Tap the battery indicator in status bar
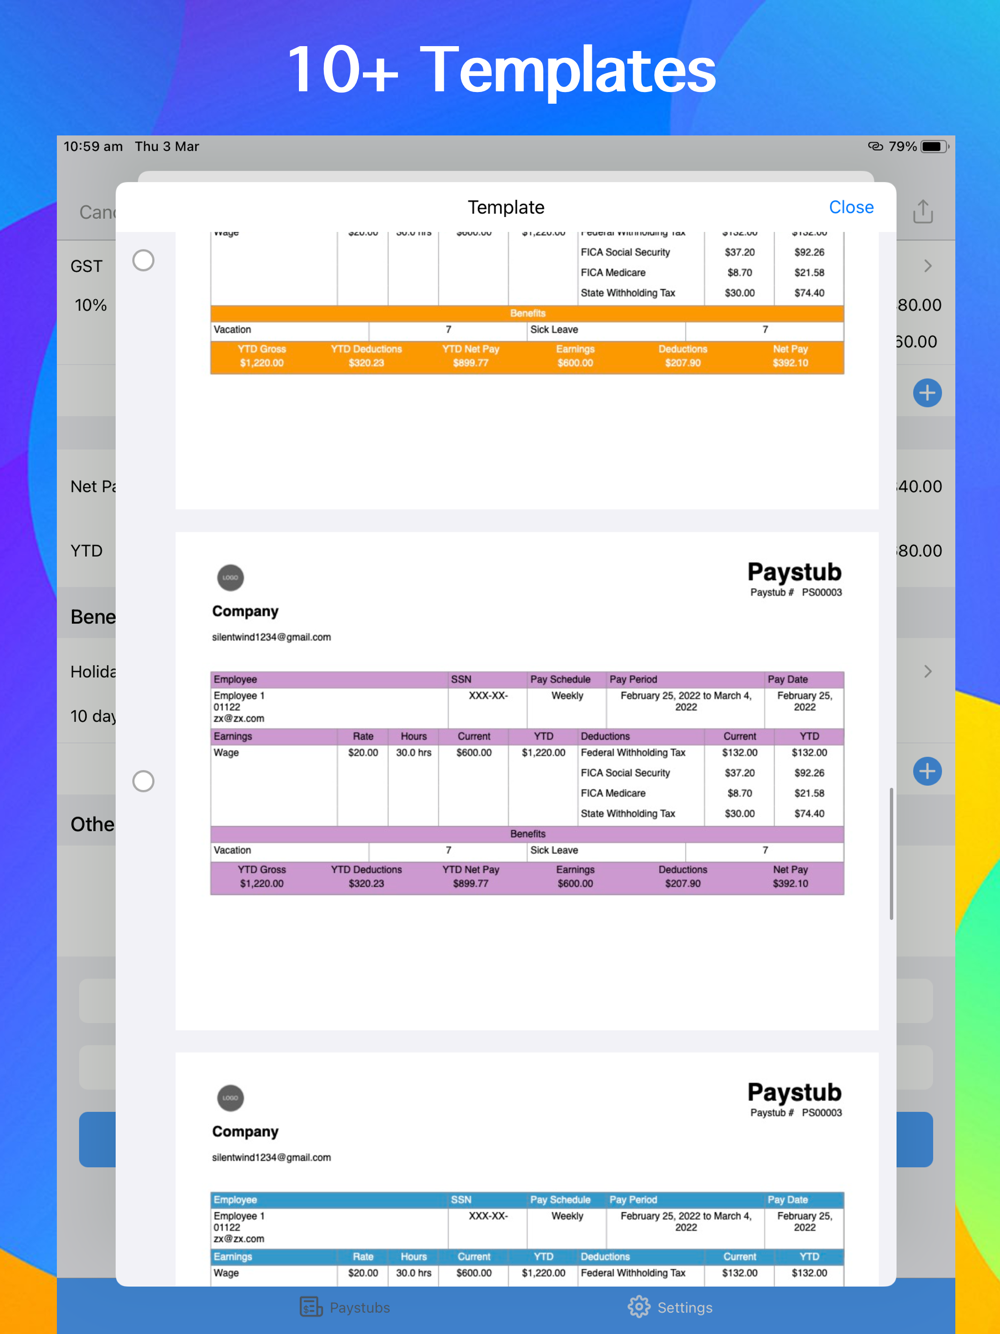 [934, 146]
